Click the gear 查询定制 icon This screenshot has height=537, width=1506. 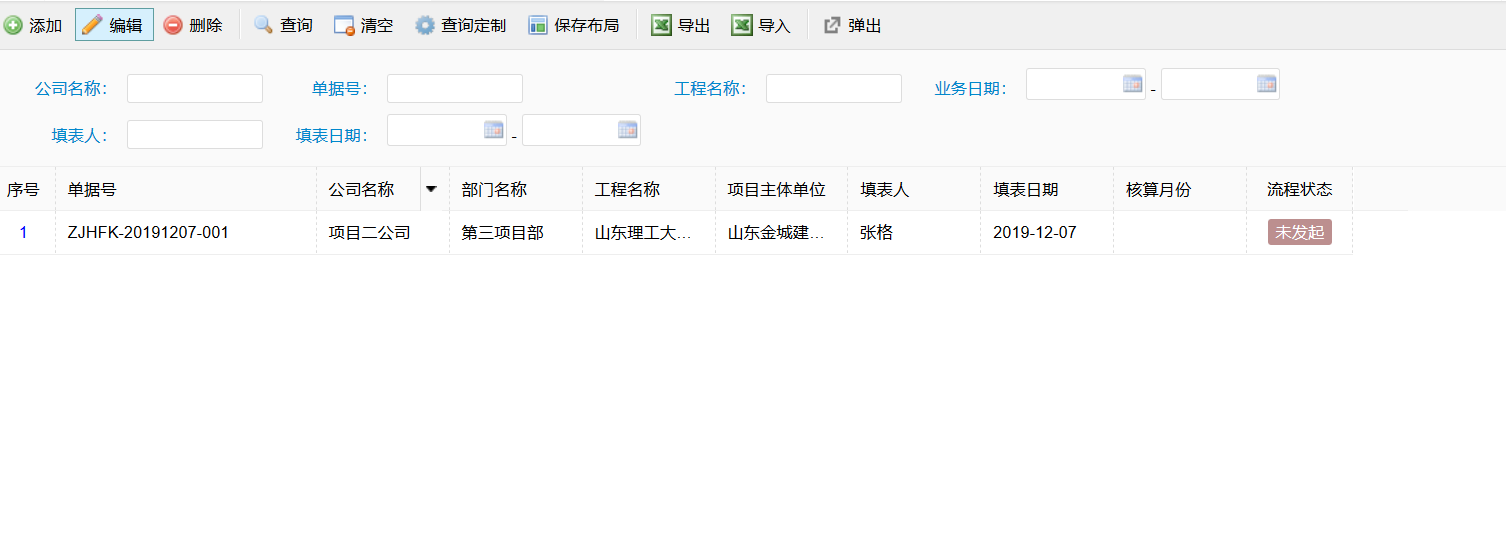tap(425, 25)
